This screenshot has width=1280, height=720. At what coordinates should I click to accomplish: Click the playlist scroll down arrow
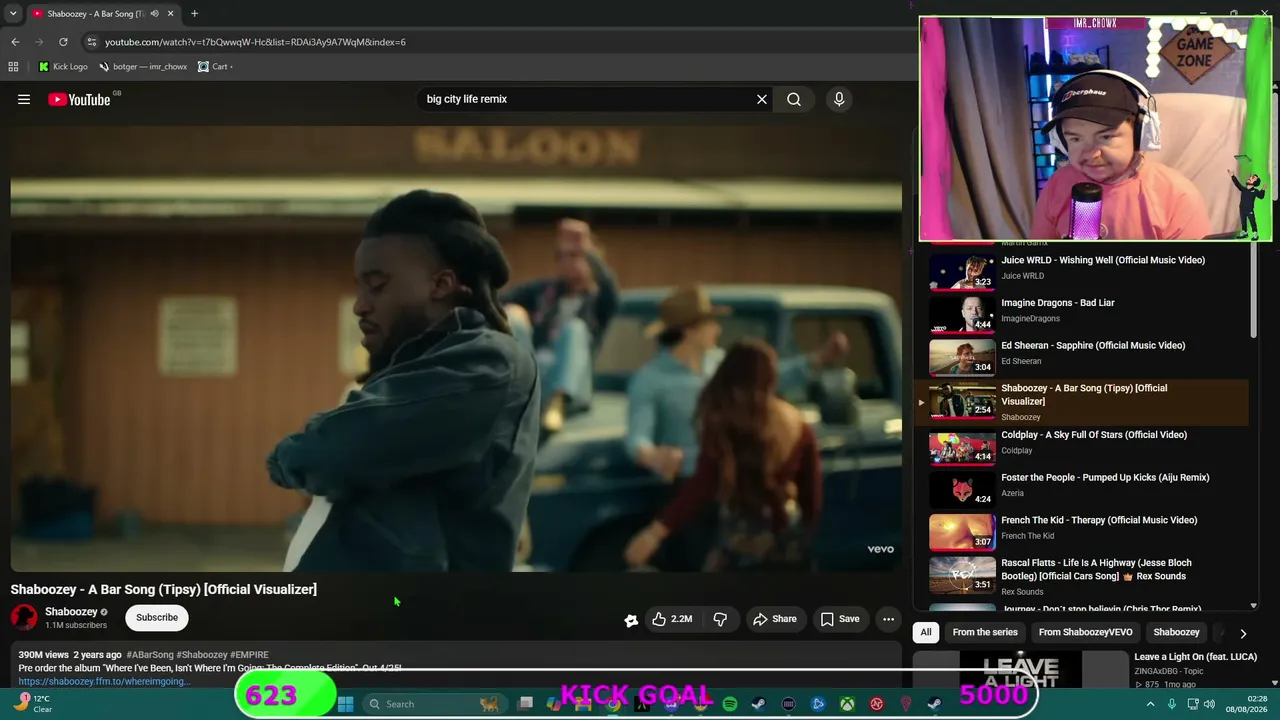[1253, 606]
